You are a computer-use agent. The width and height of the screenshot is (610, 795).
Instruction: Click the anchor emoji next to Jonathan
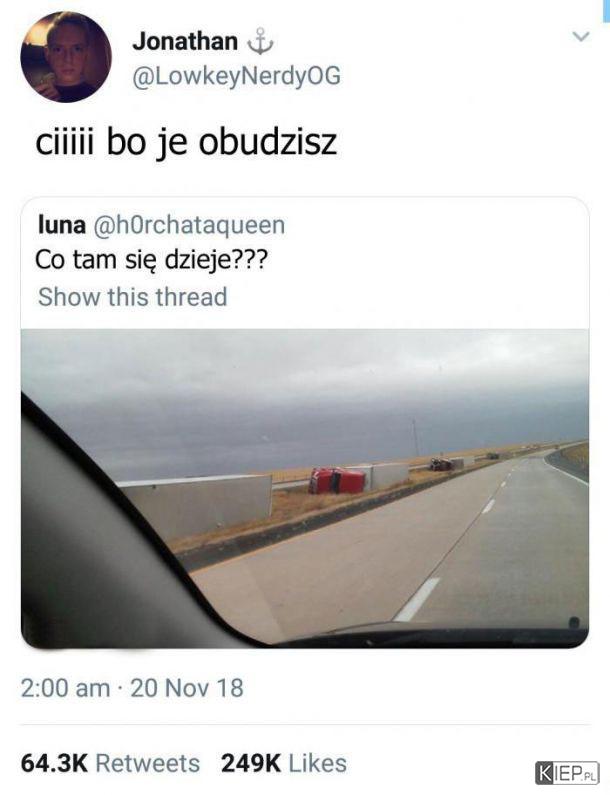(x=260, y=42)
